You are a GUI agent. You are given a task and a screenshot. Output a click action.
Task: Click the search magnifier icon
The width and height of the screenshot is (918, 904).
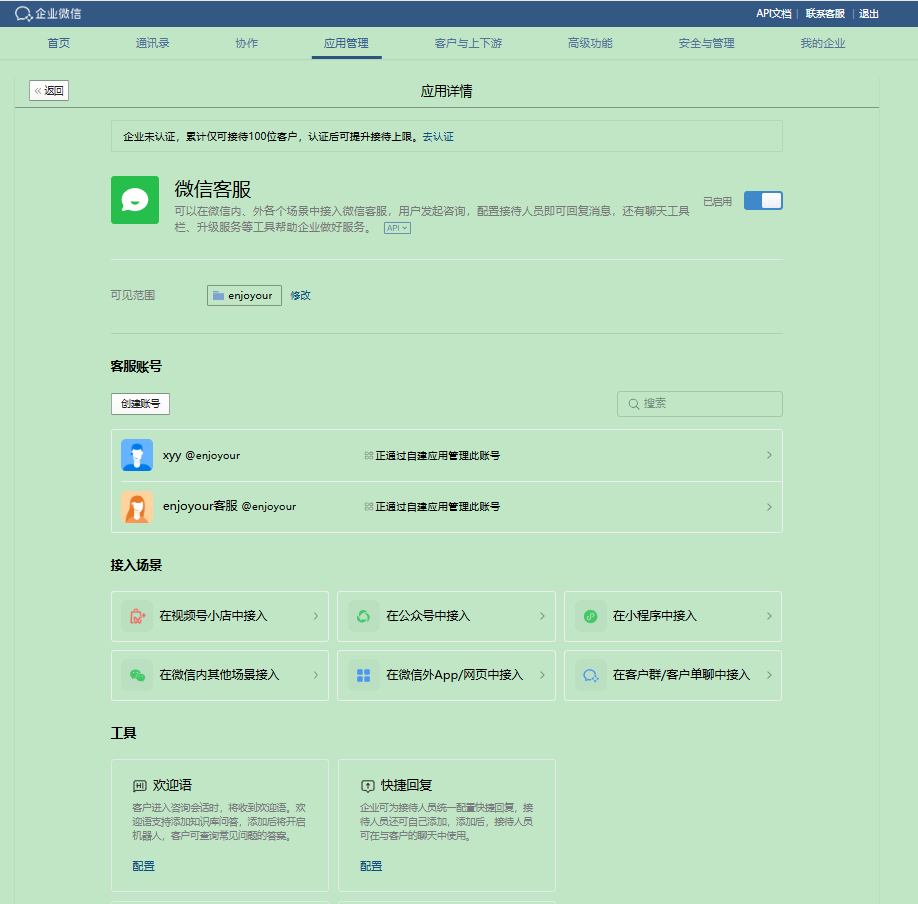633,403
